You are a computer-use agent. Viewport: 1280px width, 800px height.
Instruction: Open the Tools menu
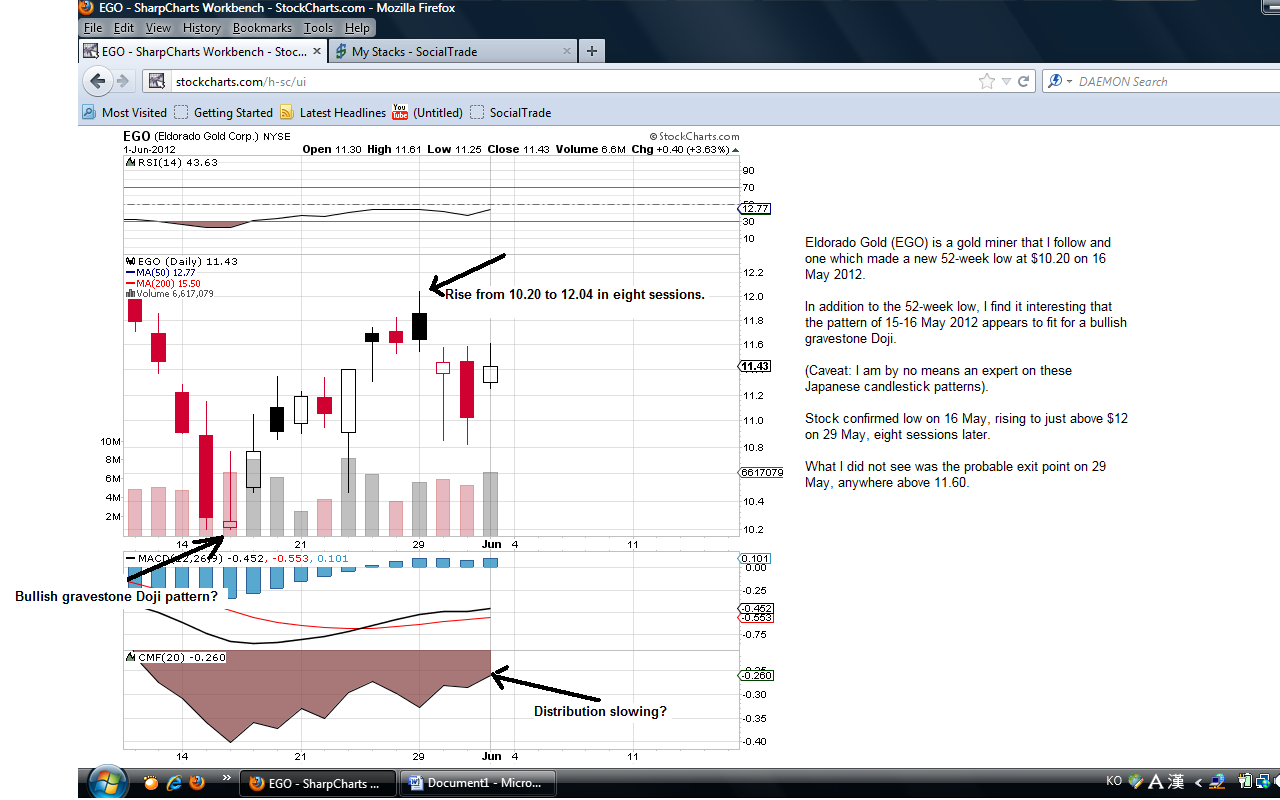[x=319, y=28]
